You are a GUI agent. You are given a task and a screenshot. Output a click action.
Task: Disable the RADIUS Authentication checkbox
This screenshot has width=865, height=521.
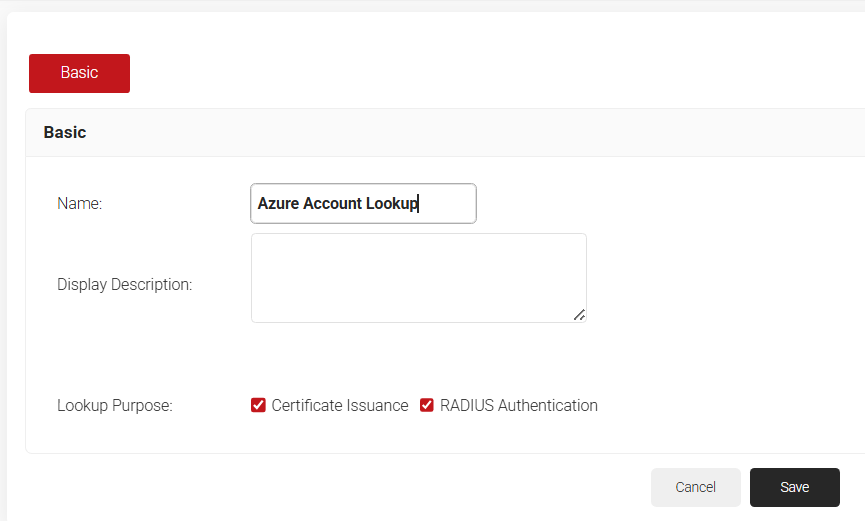(x=427, y=405)
